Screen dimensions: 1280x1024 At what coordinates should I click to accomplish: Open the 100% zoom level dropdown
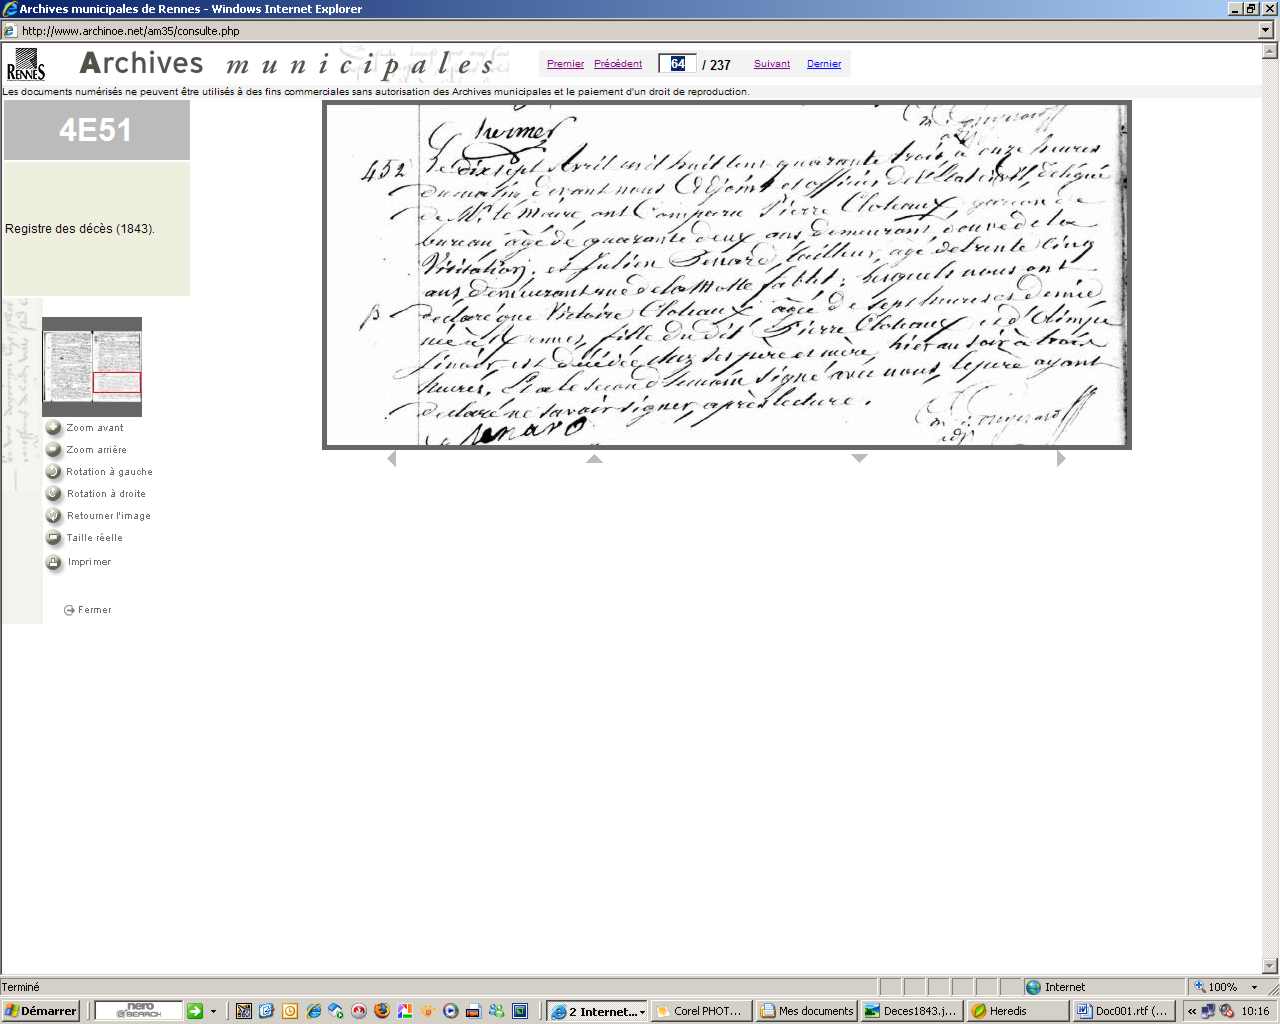coord(1254,987)
